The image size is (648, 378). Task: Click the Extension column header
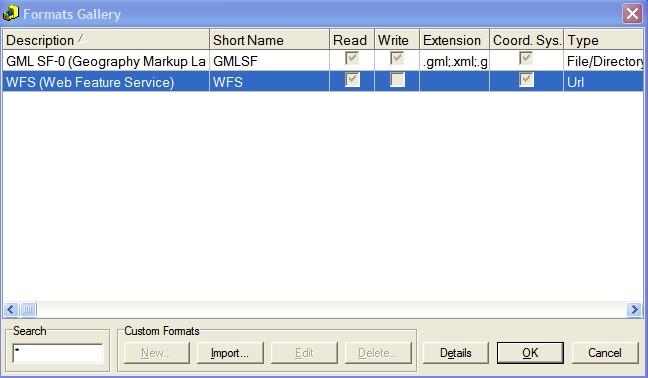pyautogui.click(x=454, y=40)
